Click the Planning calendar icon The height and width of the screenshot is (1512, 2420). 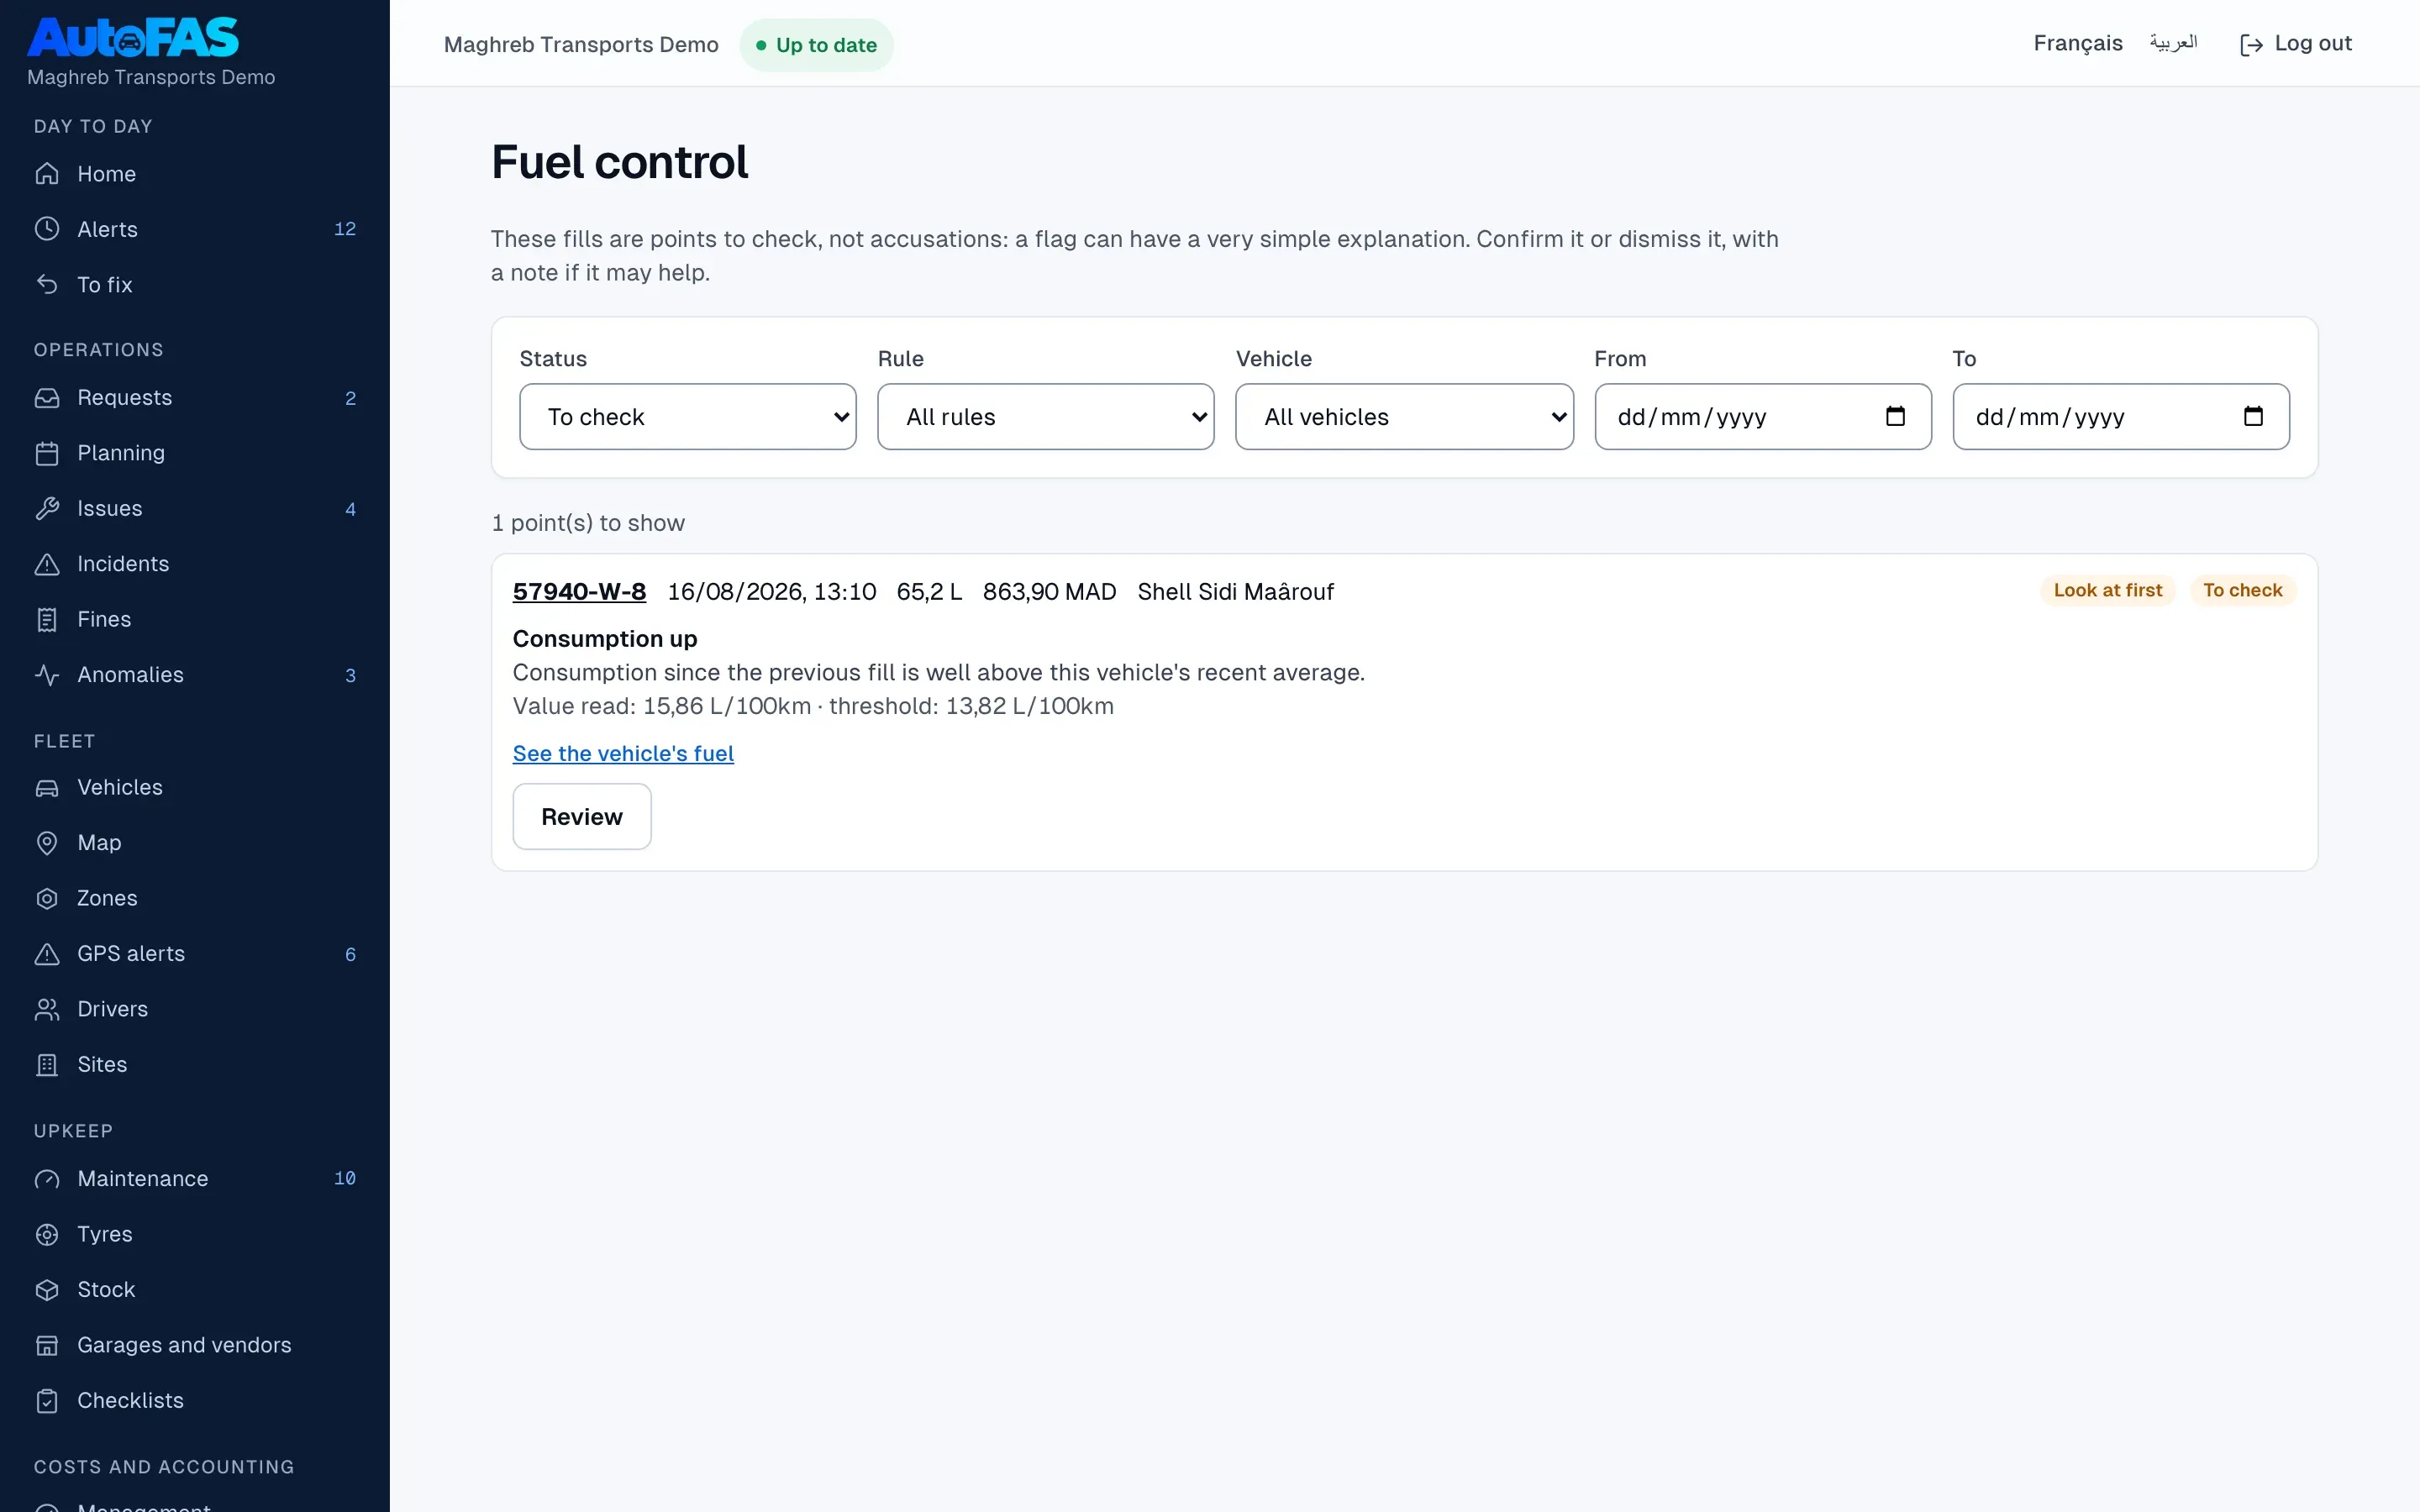click(47, 453)
